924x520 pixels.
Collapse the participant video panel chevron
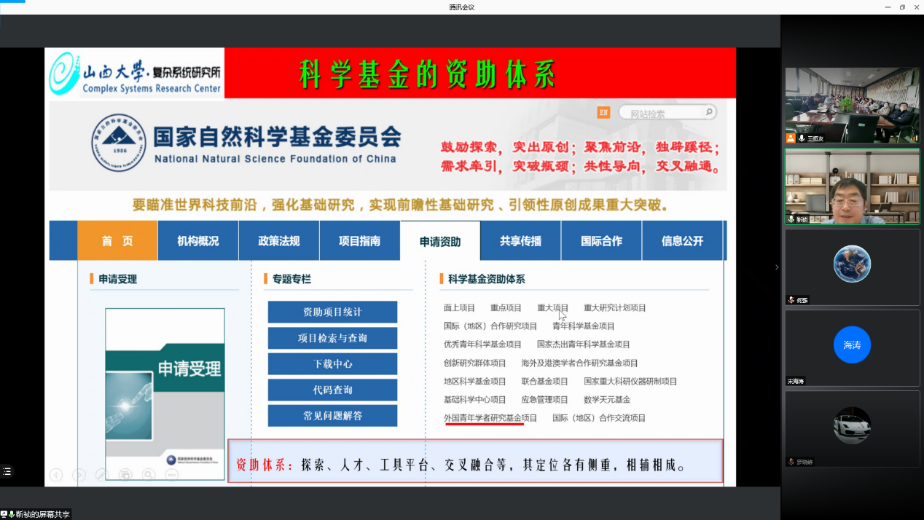(777, 267)
